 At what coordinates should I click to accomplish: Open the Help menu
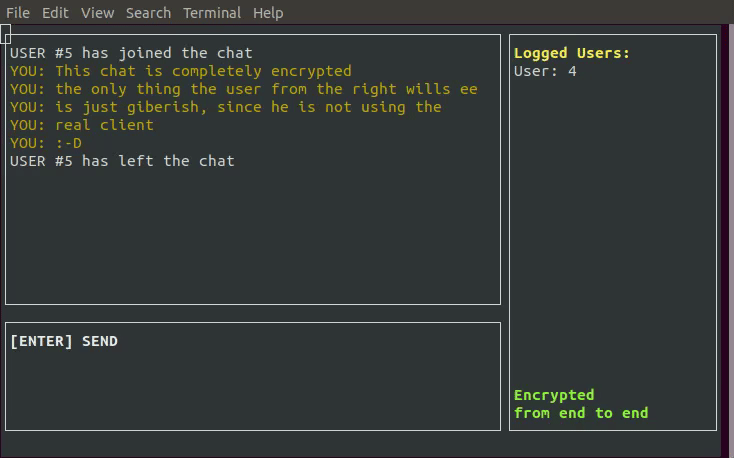tap(268, 13)
